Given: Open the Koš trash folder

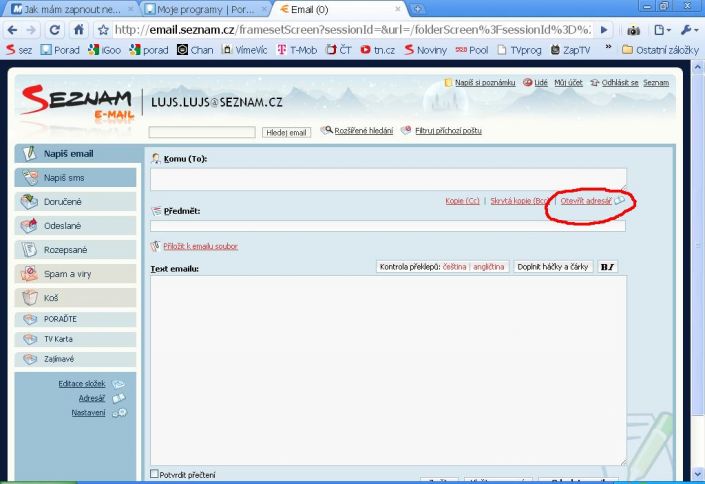Looking at the screenshot, I should point(76,298).
